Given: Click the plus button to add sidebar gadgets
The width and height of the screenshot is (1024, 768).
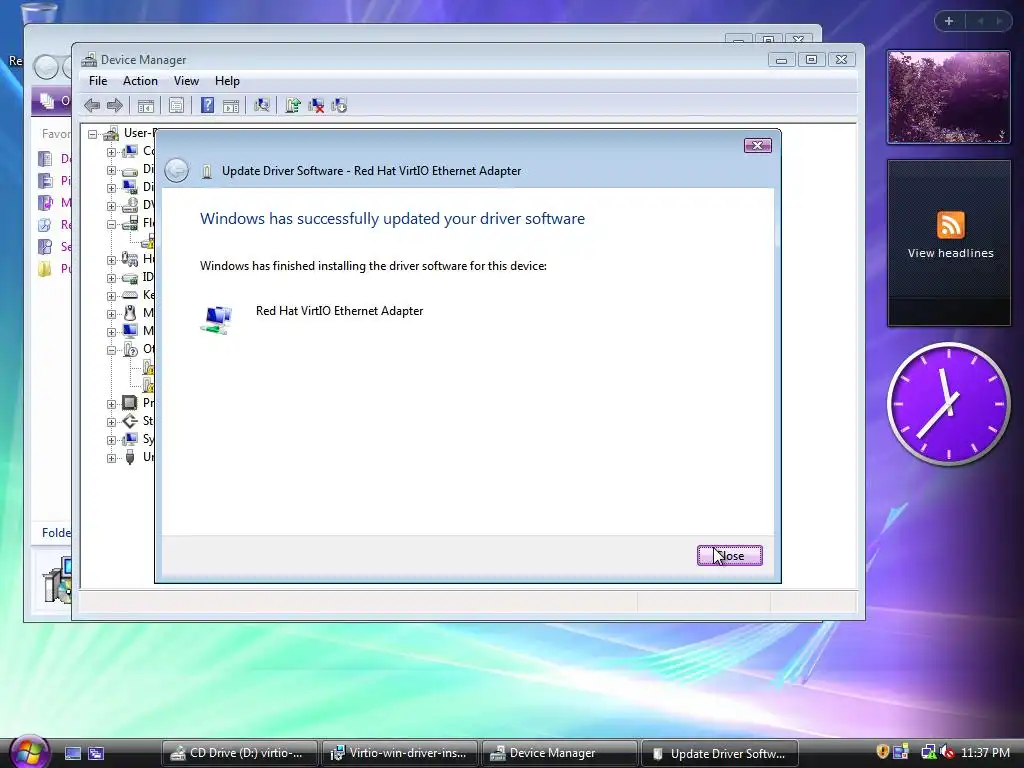Looking at the screenshot, I should coord(949,21).
